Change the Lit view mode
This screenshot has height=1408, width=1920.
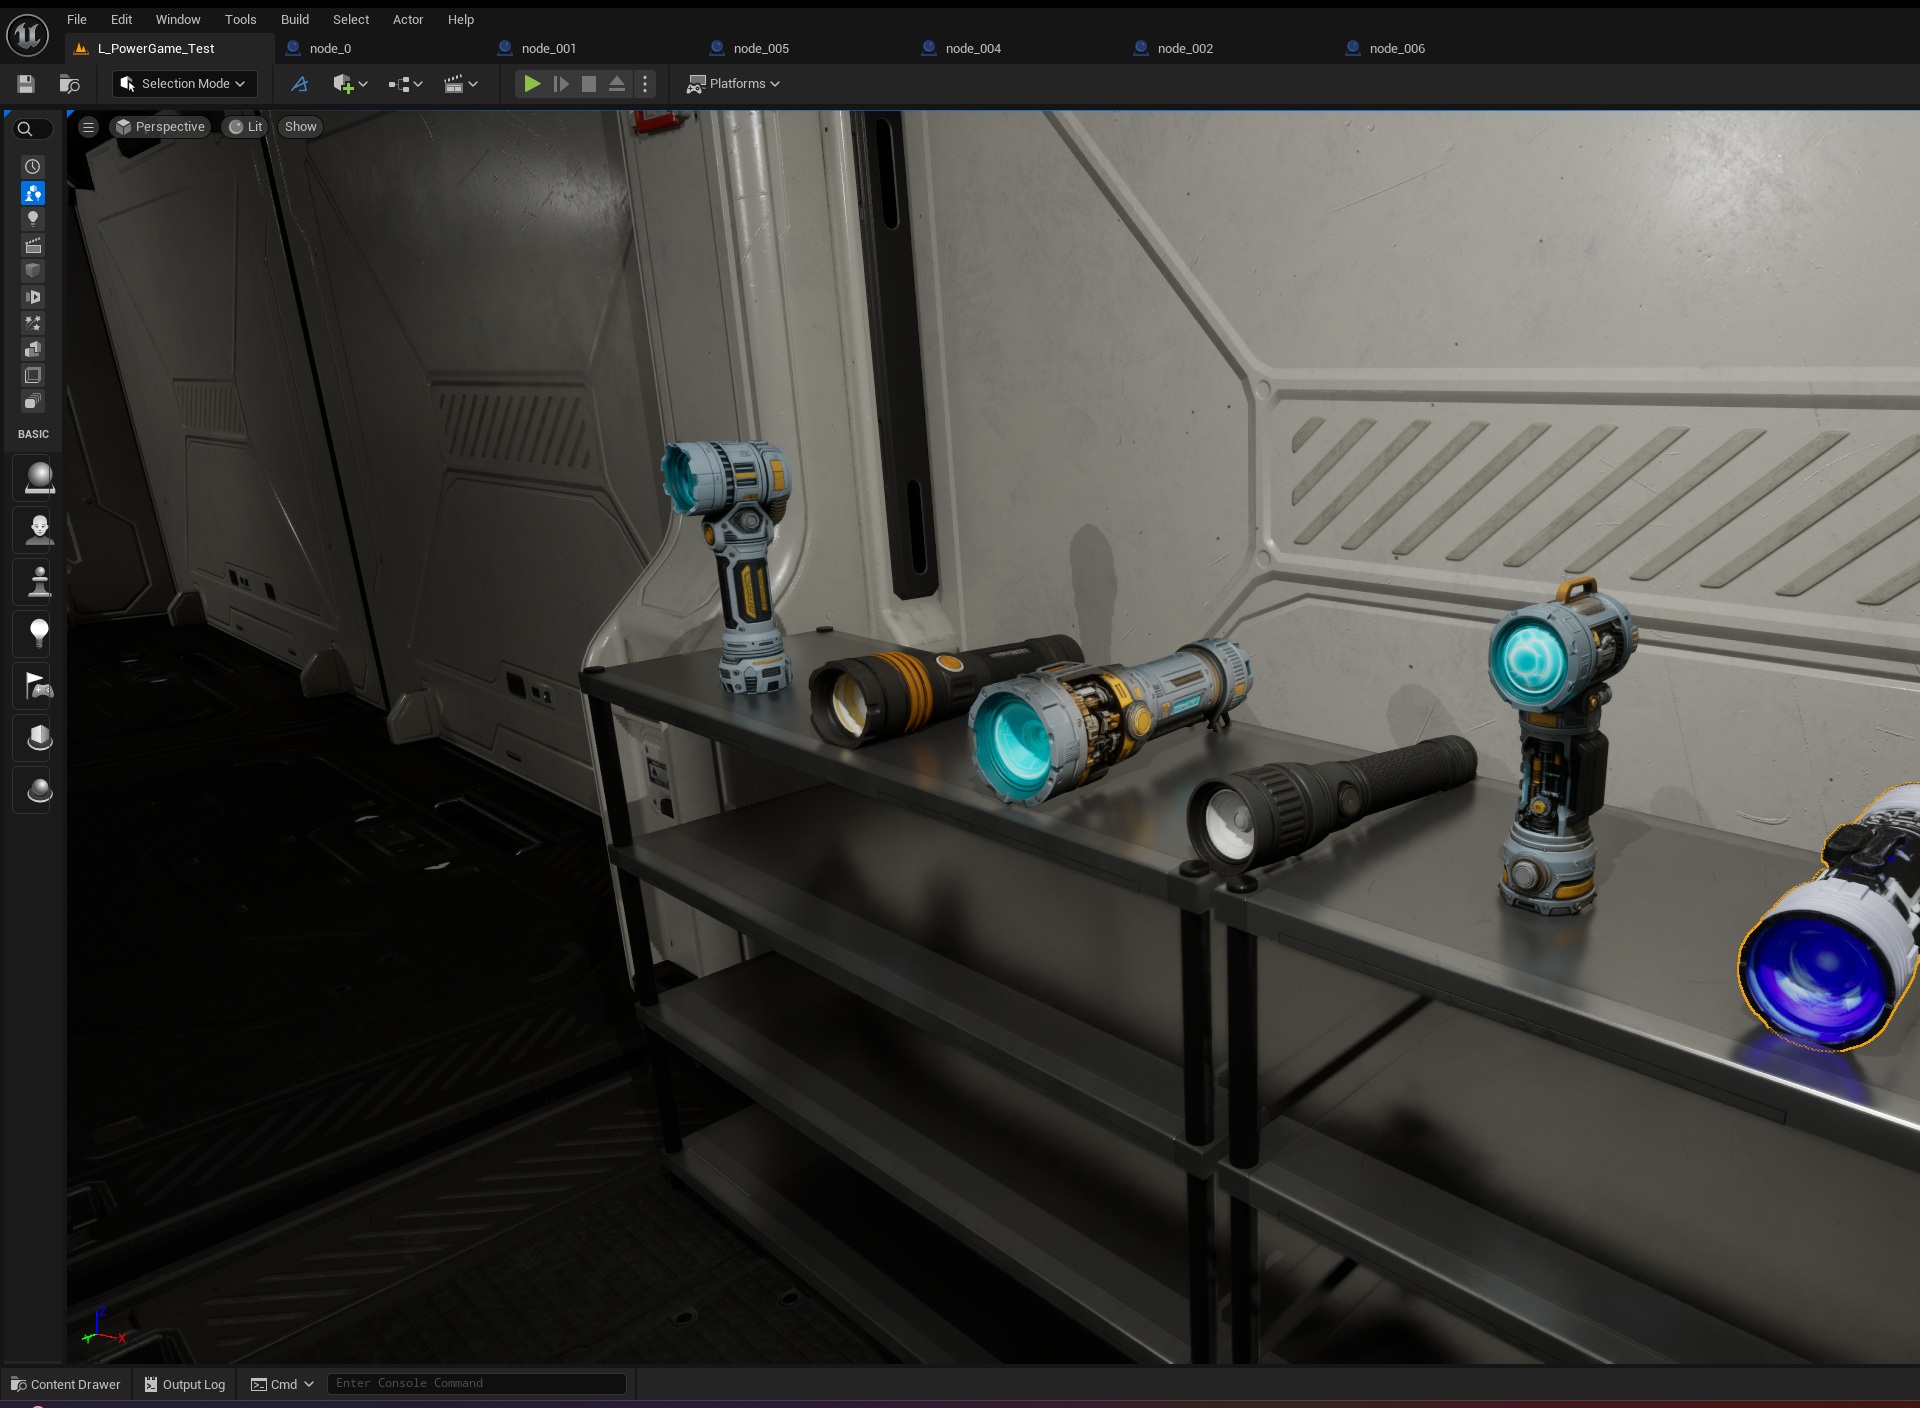tap(246, 127)
